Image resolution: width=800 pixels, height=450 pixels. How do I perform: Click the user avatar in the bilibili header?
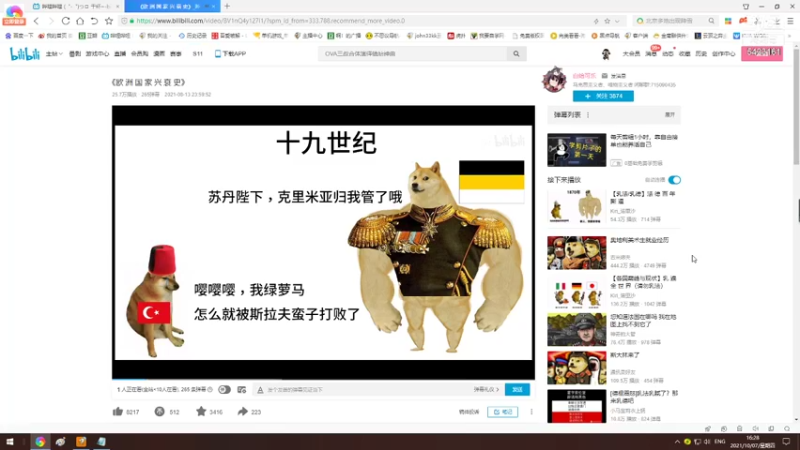pyautogui.click(x=606, y=54)
